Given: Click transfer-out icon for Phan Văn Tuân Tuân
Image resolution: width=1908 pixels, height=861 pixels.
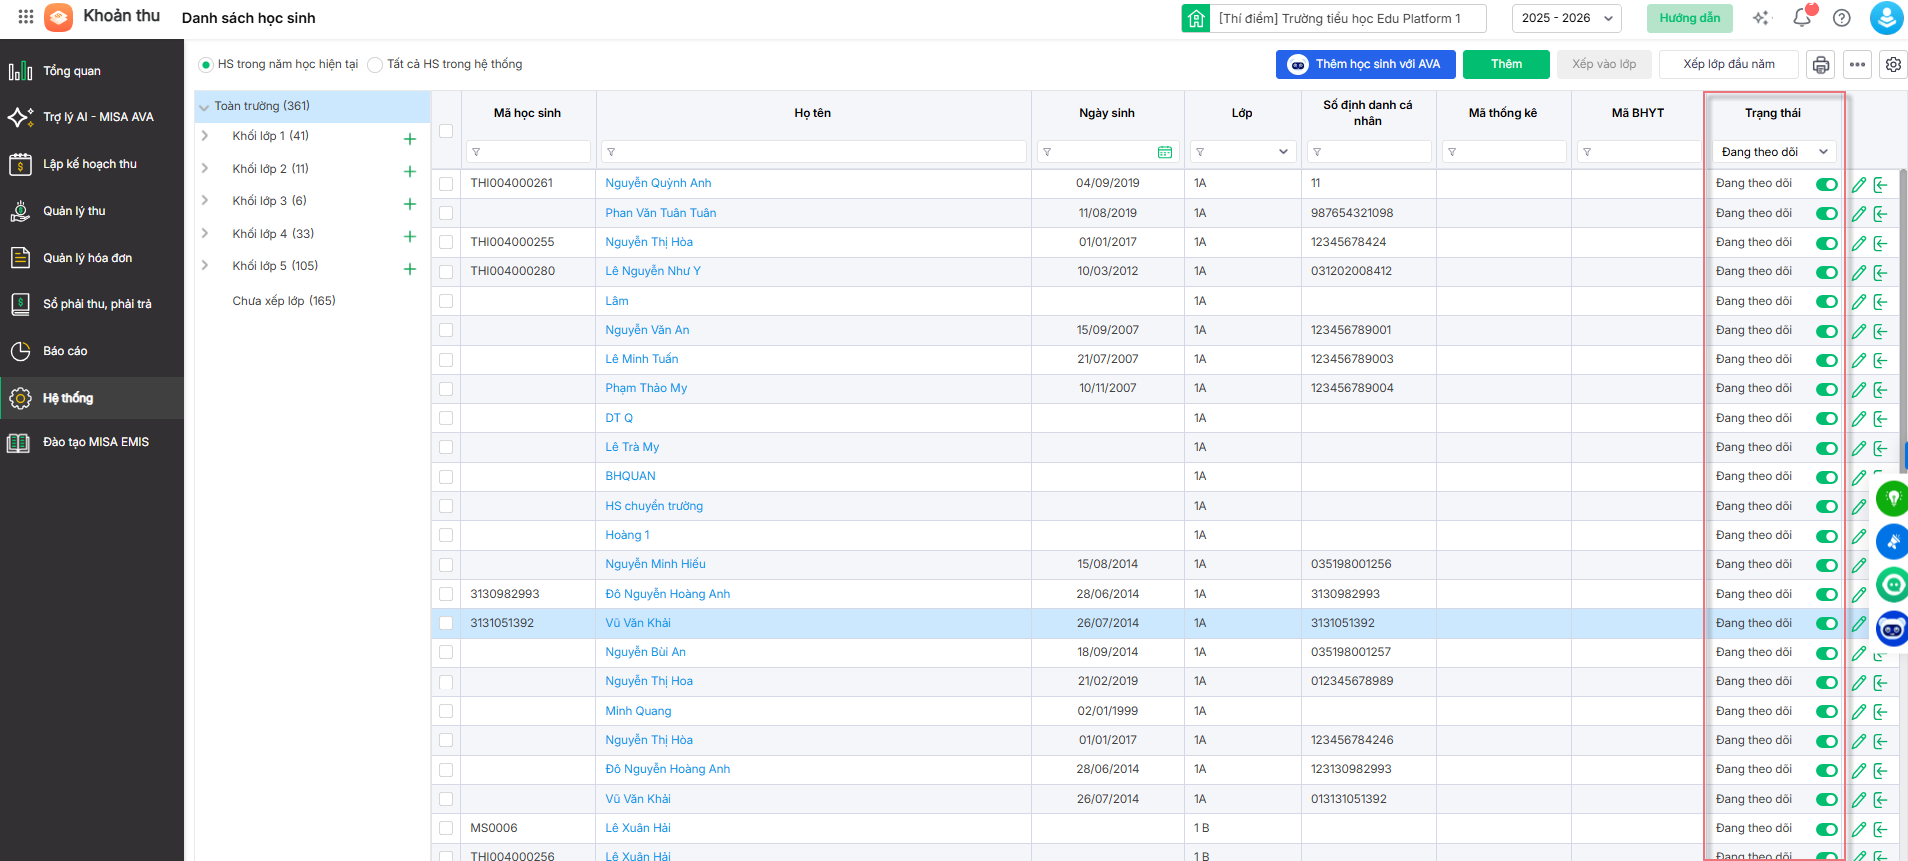Looking at the screenshot, I should coord(1881,214).
